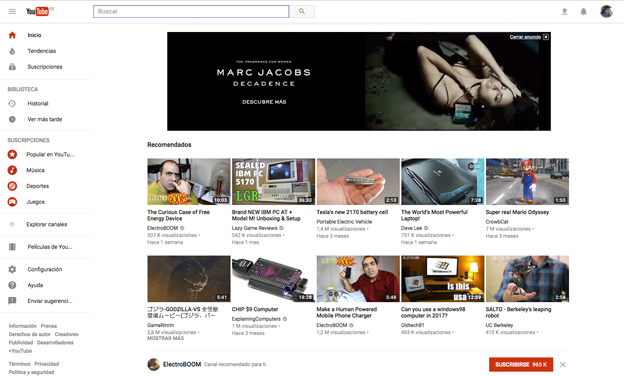Click the Historial clock icon
Screen dimensions: 624x376
click(x=12, y=103)
